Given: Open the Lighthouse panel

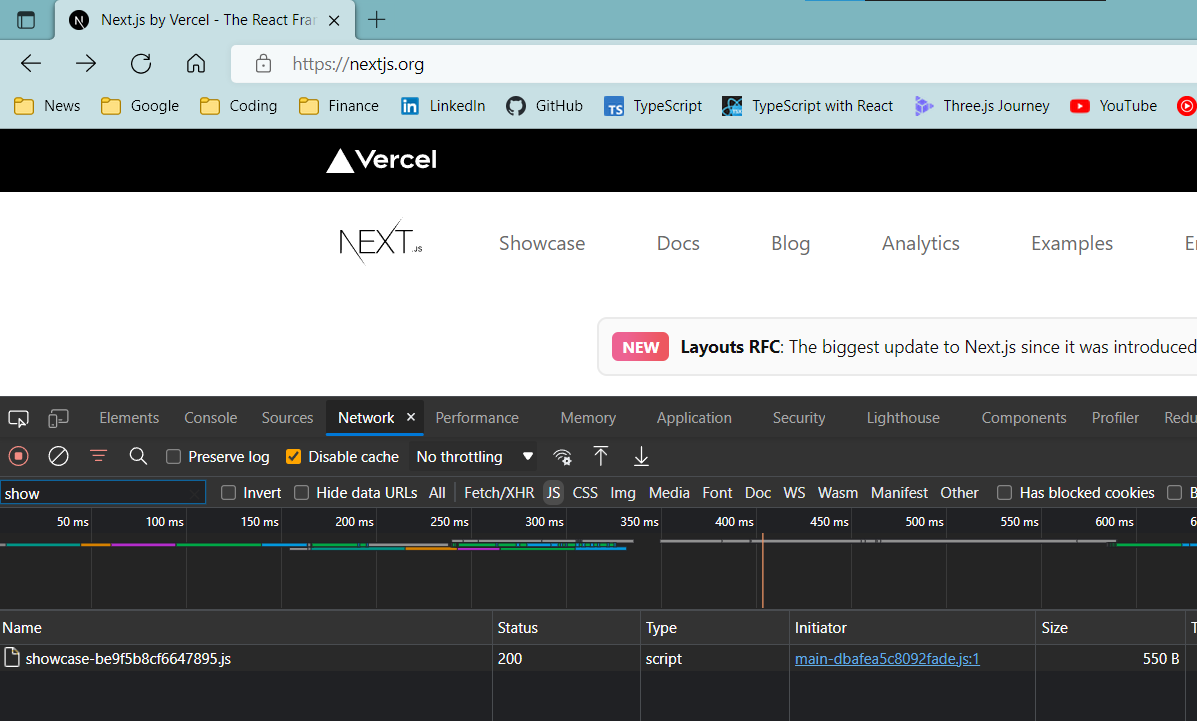Looking at the screenshot, I should (902, 418).
